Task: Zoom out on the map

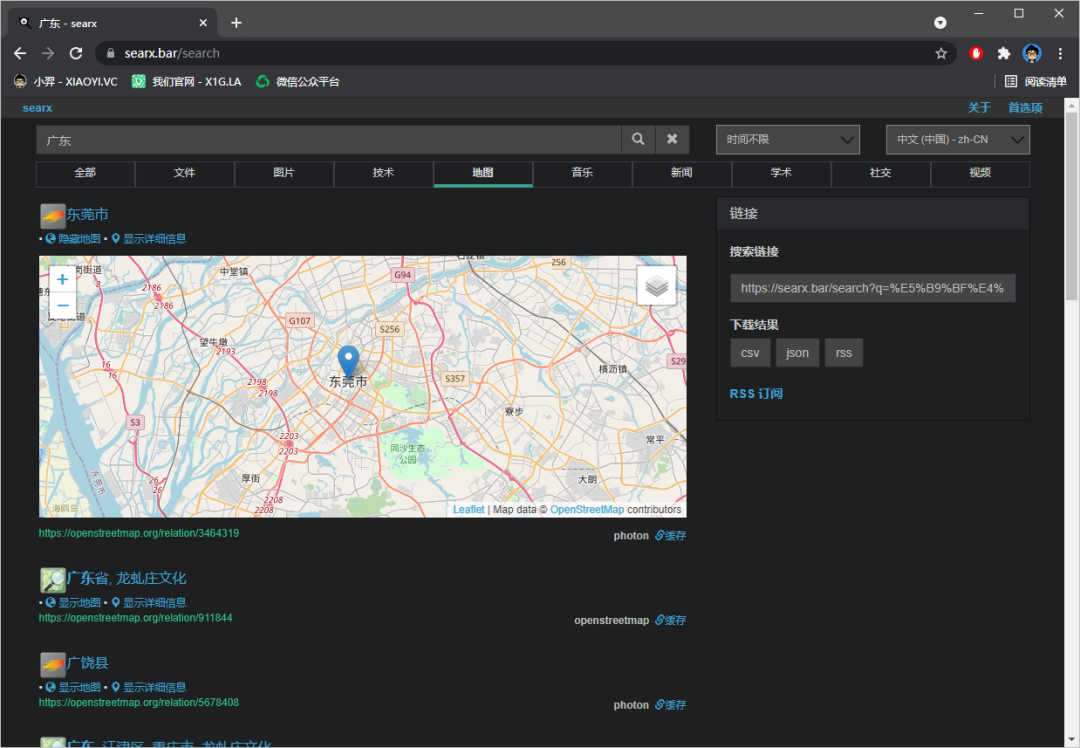Action: click(x=62, y=305)
